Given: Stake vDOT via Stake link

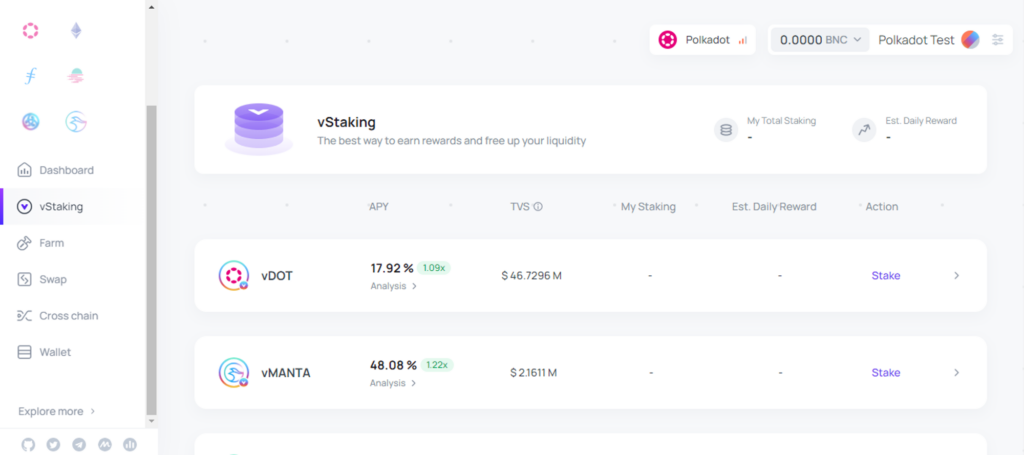Looking at the screenshot, I should pyautogui.click(x=886, y=275).
